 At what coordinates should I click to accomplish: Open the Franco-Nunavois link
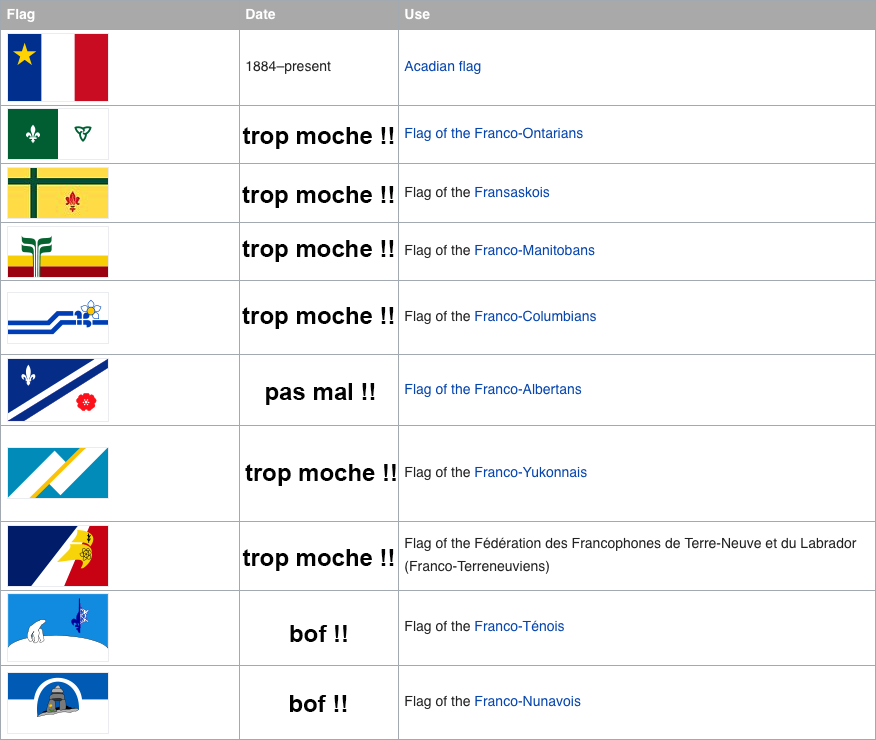[x=527, y=701]
